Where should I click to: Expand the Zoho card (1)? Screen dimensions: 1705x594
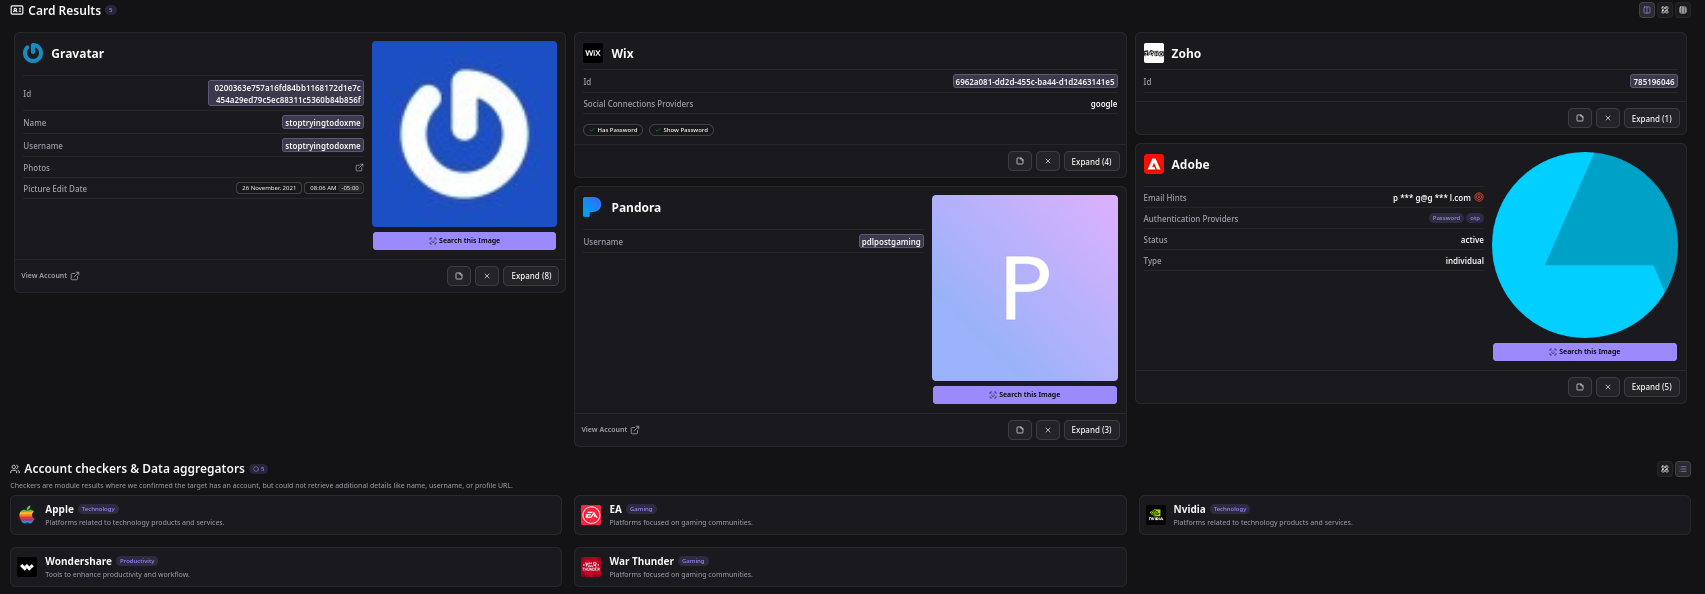pyautogui.click(x=1651, y=118)
